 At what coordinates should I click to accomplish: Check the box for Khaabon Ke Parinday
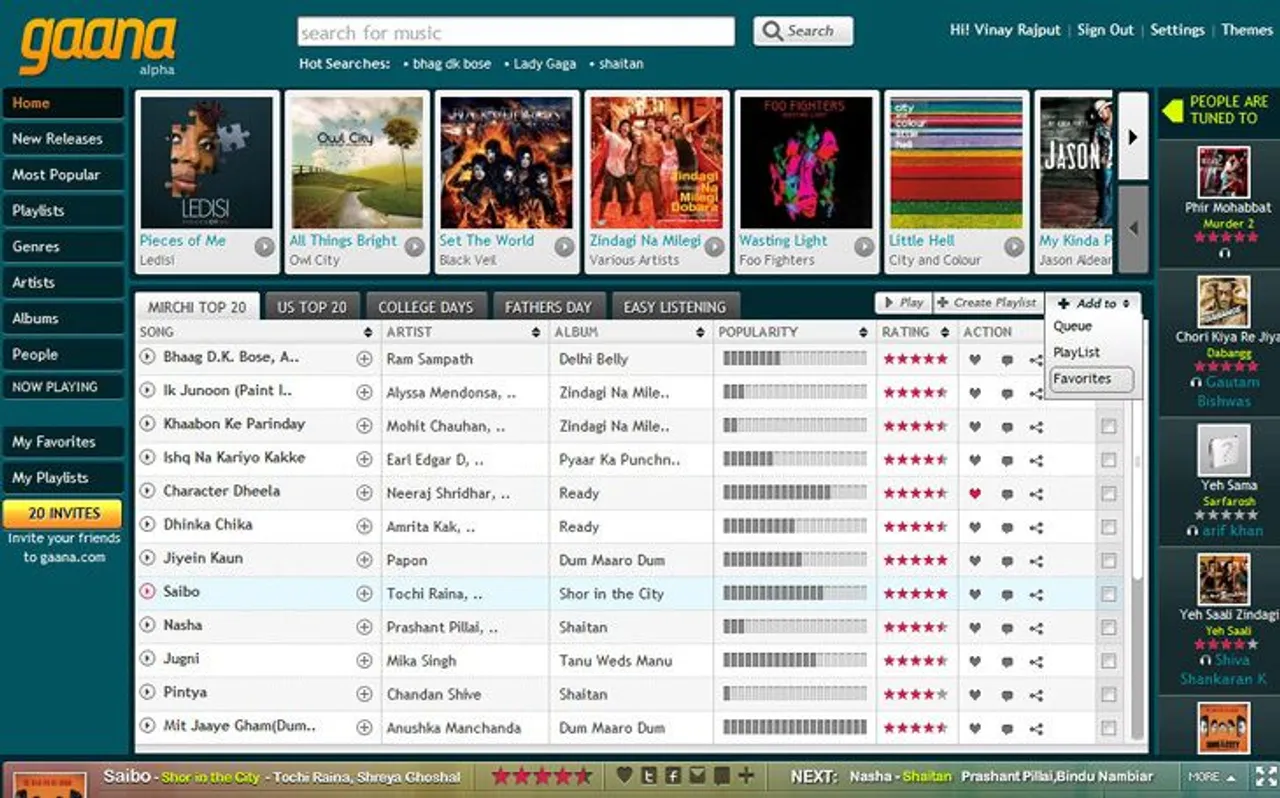1108,427
